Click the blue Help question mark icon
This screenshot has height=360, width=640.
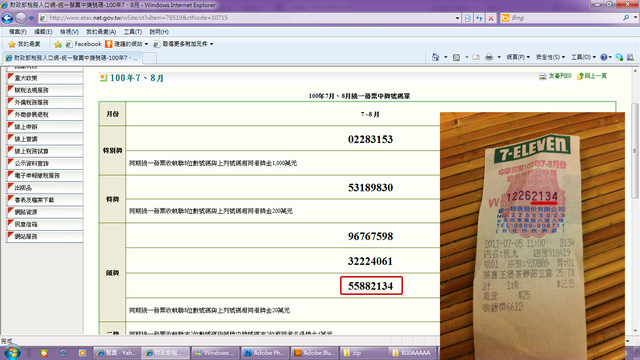(x=604, y=57)
